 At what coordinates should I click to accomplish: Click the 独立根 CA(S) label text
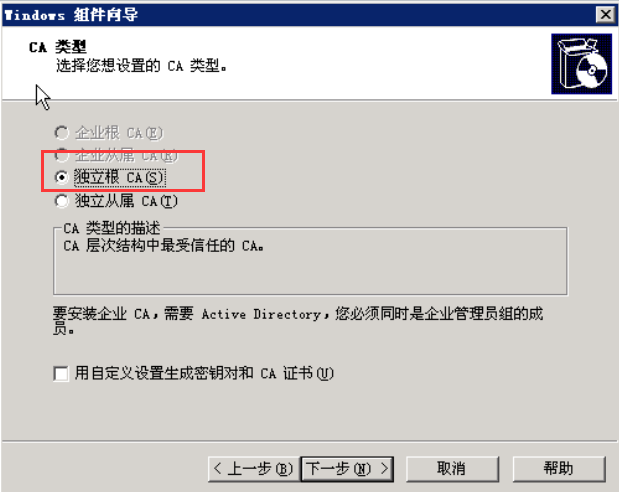tap(119, 178)
